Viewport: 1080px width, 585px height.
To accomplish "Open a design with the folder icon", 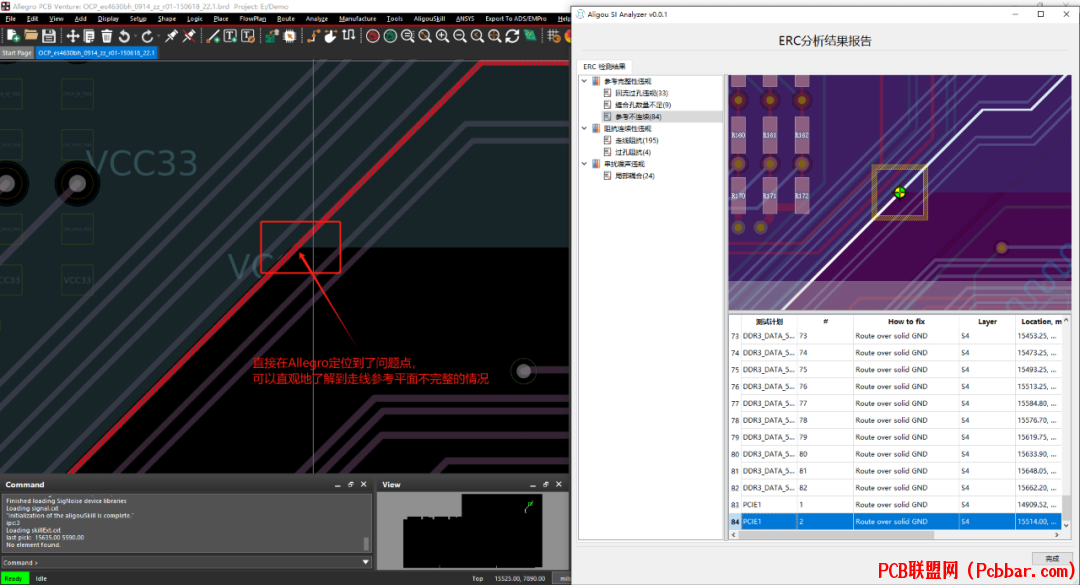I will 31,36.
